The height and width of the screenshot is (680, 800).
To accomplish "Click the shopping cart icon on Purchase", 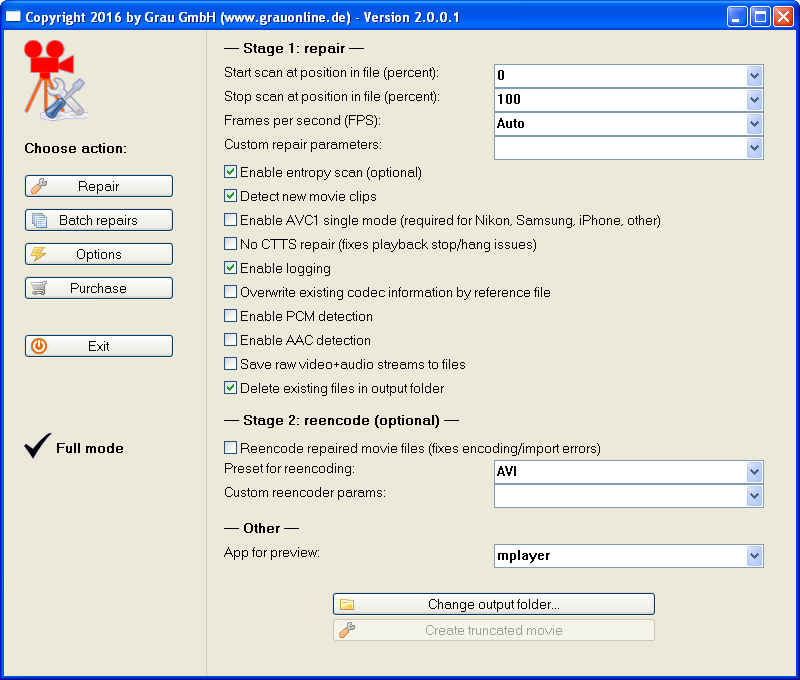I will [x=39, y=288].
